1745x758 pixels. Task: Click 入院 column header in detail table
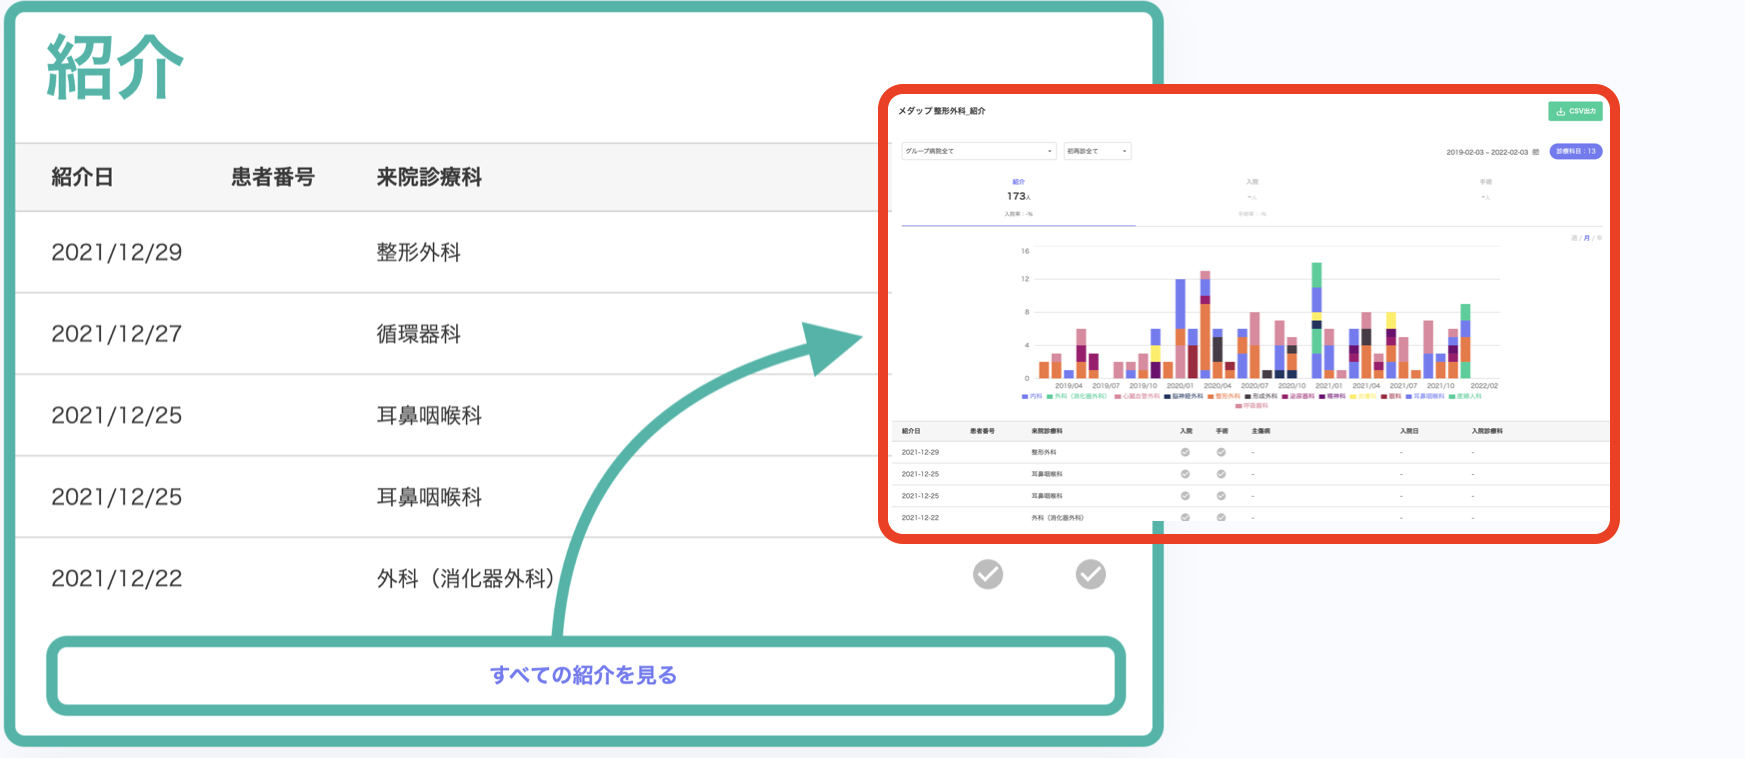tap(1186, 431)
